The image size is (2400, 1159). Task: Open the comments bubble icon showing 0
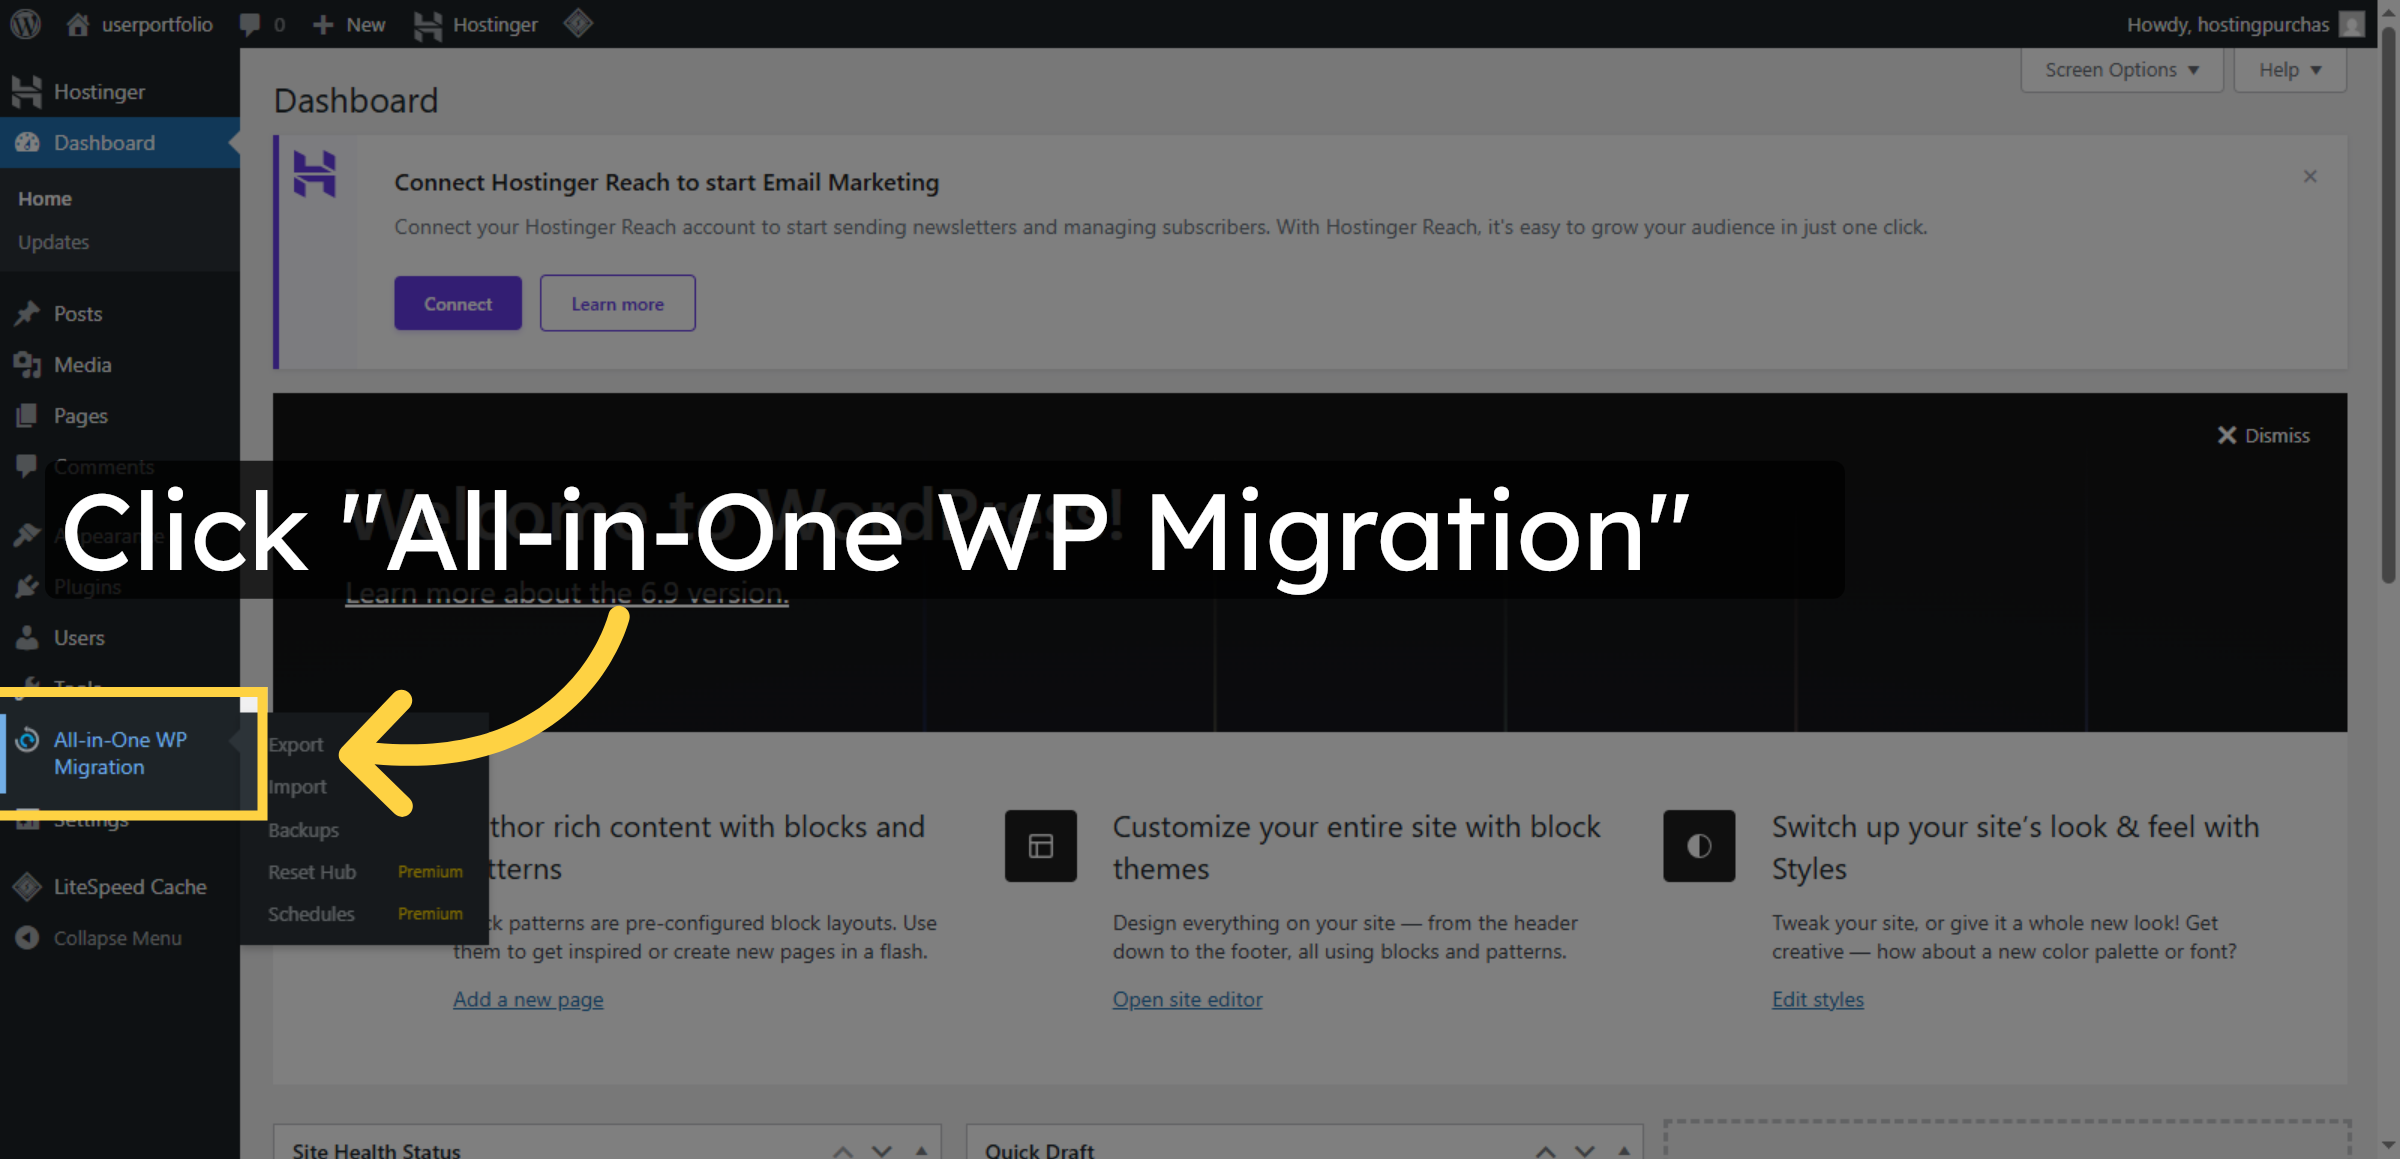coord(250,24)
